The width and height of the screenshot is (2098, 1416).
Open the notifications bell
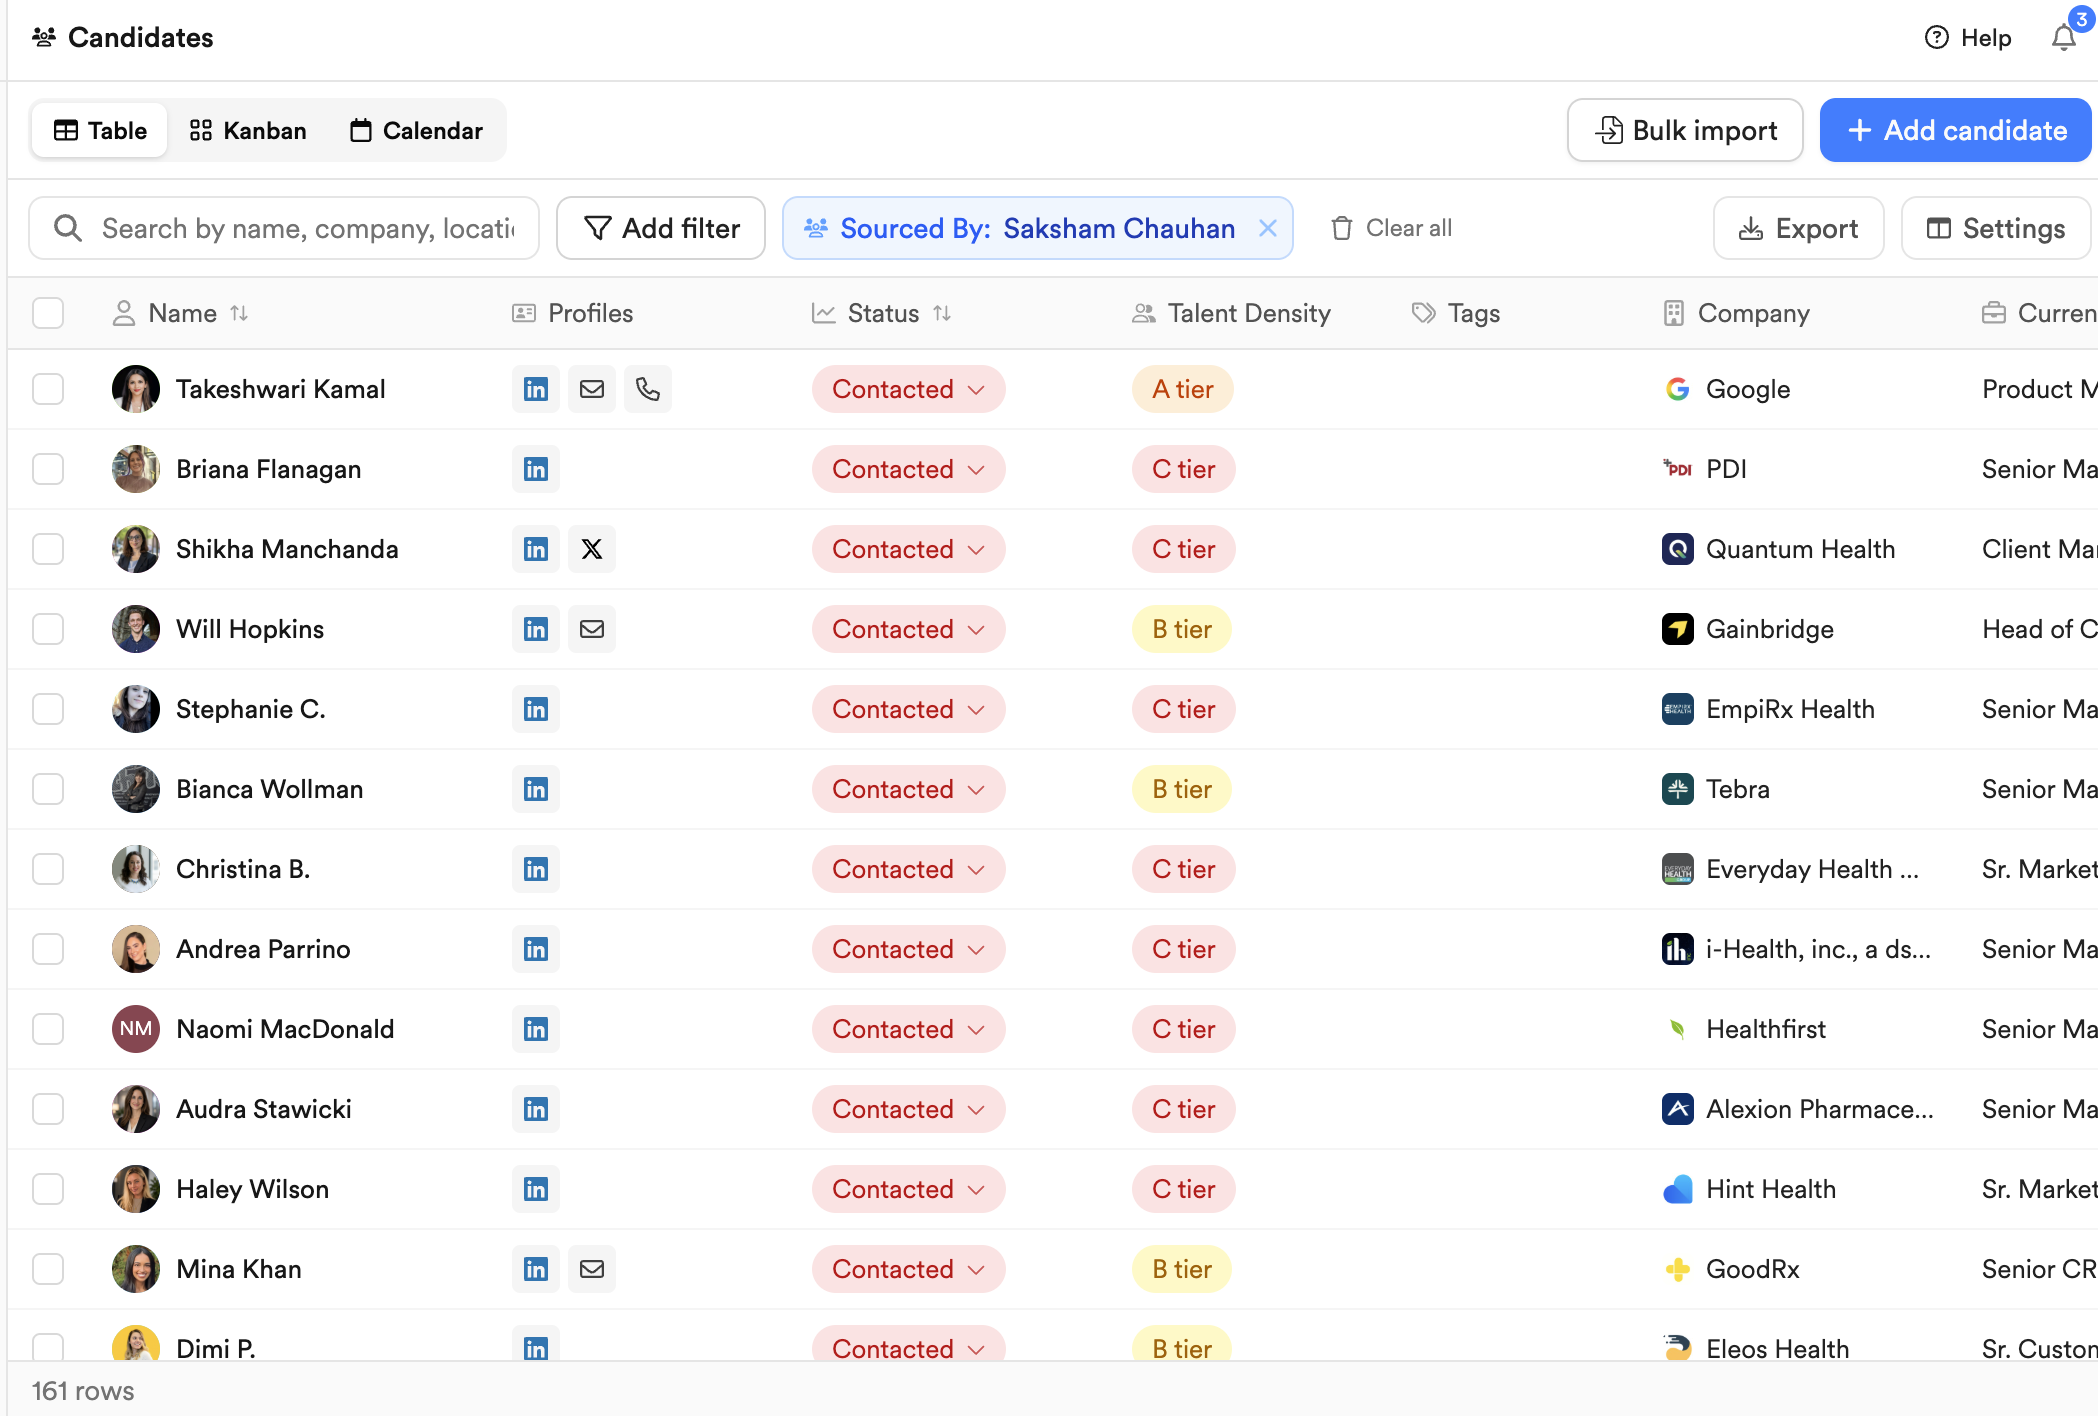[2064, 38]
